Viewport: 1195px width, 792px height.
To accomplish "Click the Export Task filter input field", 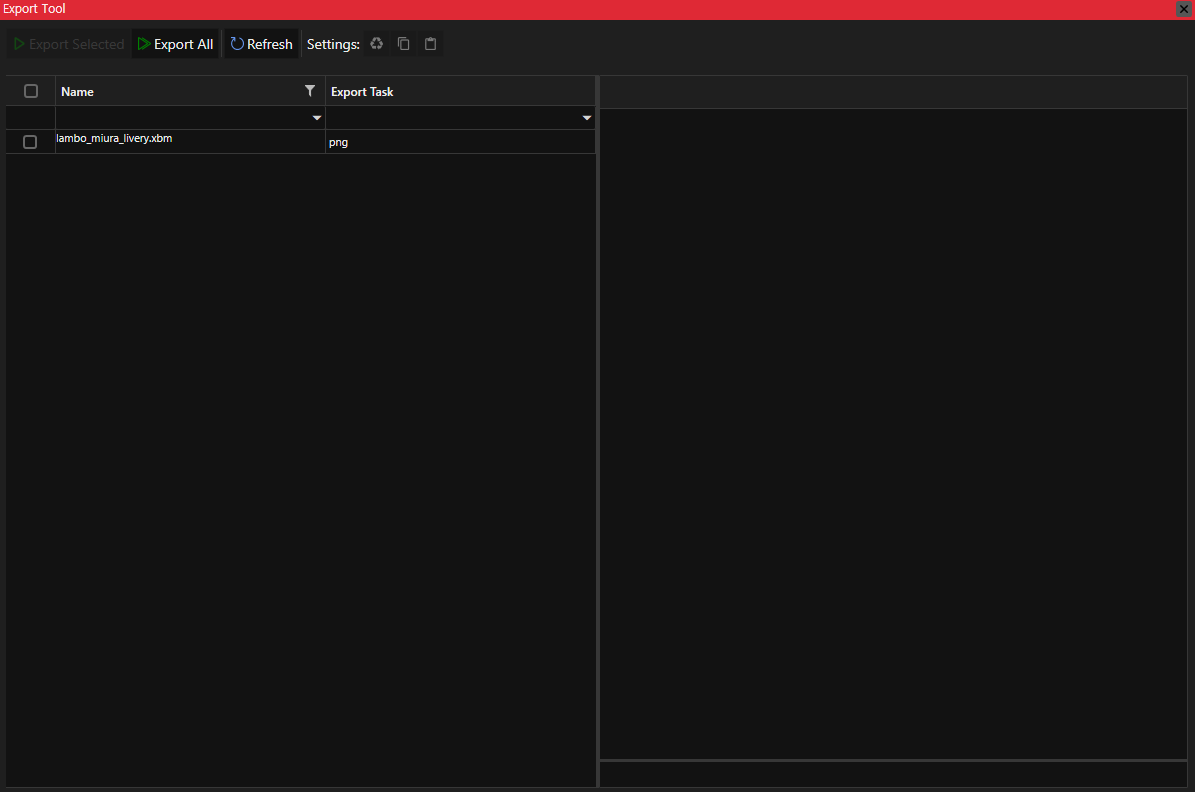I will tap(450, 118).
